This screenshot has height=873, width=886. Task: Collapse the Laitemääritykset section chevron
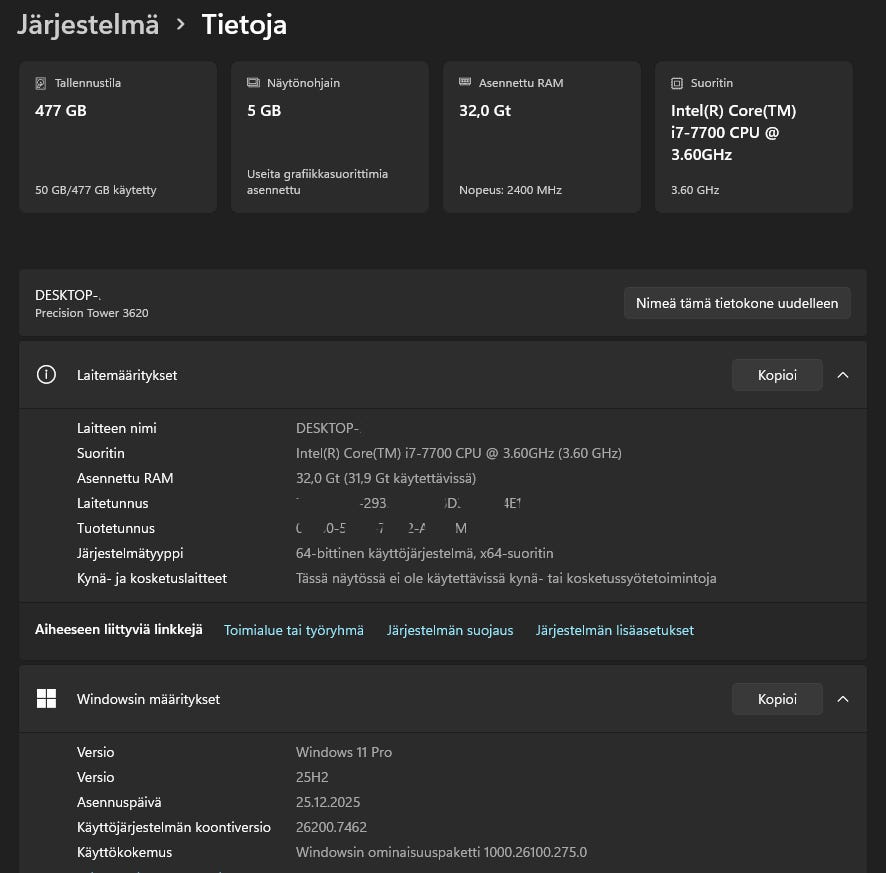click(843, 375)
